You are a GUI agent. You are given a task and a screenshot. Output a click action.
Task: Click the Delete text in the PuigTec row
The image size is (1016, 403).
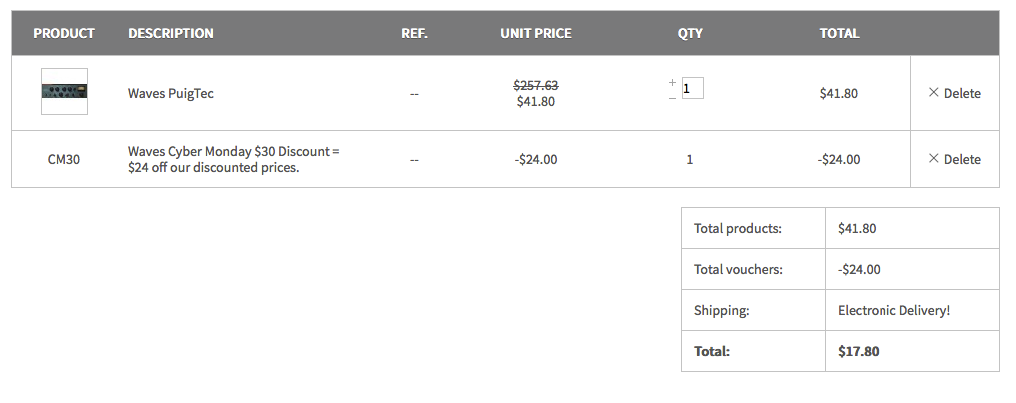click(x=962, y=93)
